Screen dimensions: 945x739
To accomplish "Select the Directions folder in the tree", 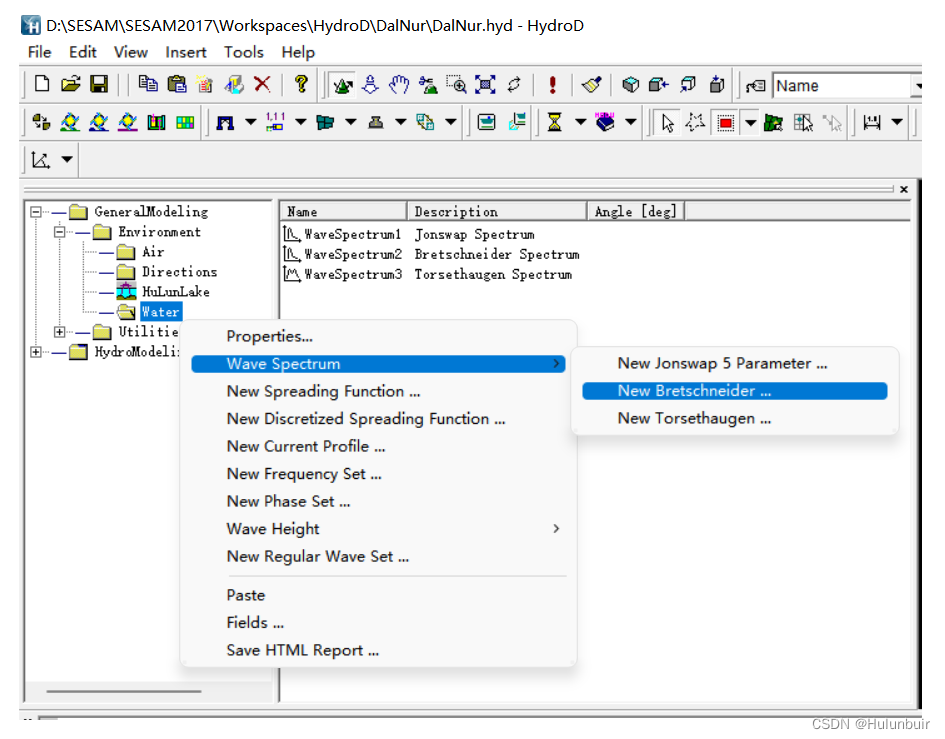I will pyautogui.click(x=179, y=272).
